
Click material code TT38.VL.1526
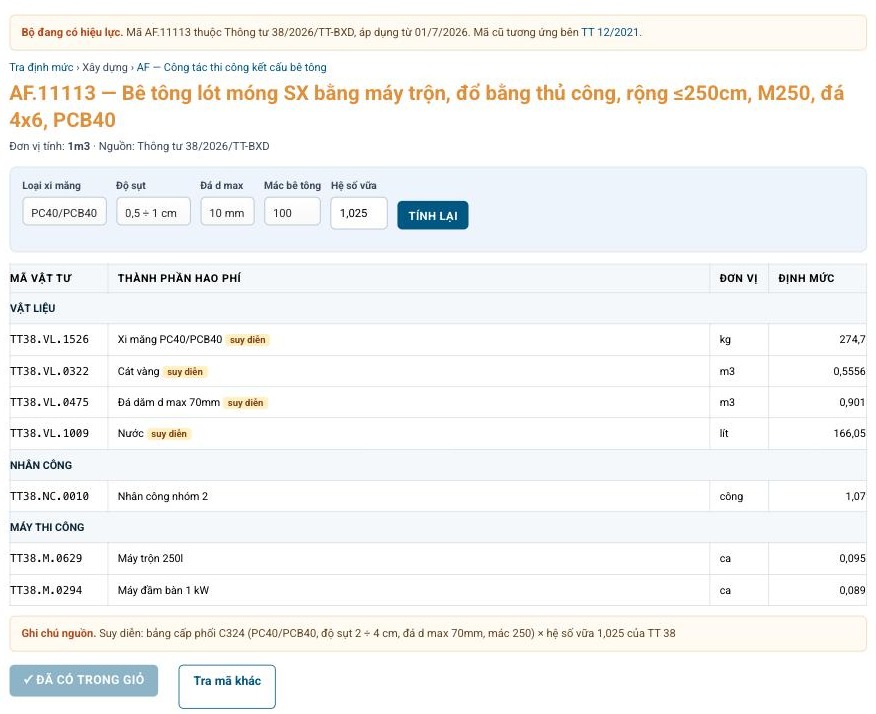coord(50,339)
